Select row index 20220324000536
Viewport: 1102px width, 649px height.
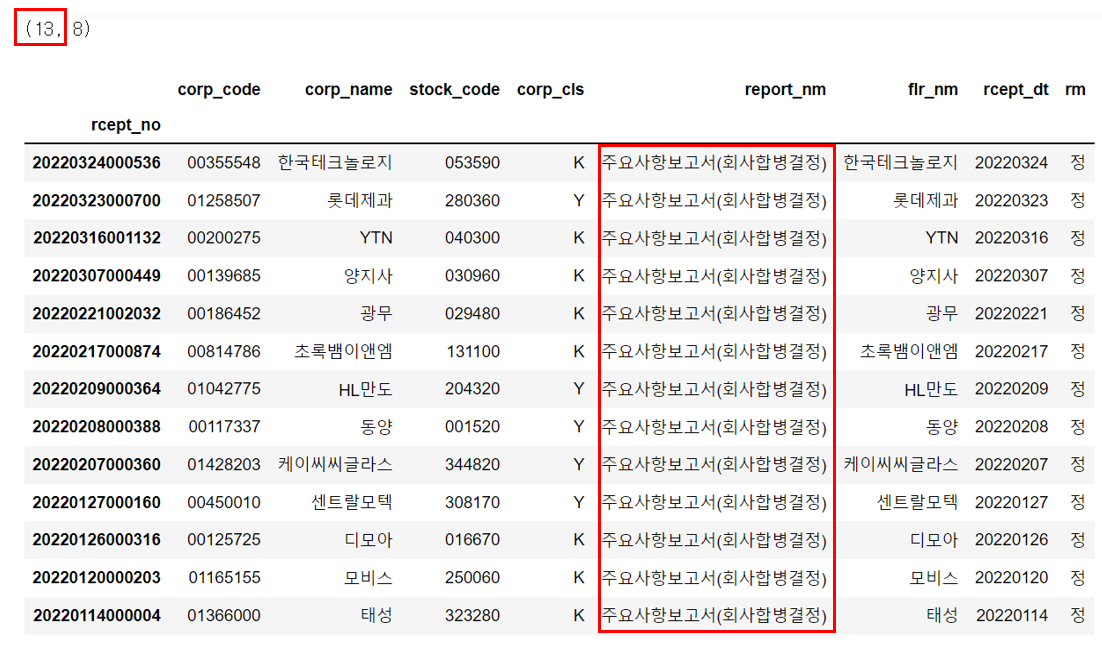click(x=96, y=163)
